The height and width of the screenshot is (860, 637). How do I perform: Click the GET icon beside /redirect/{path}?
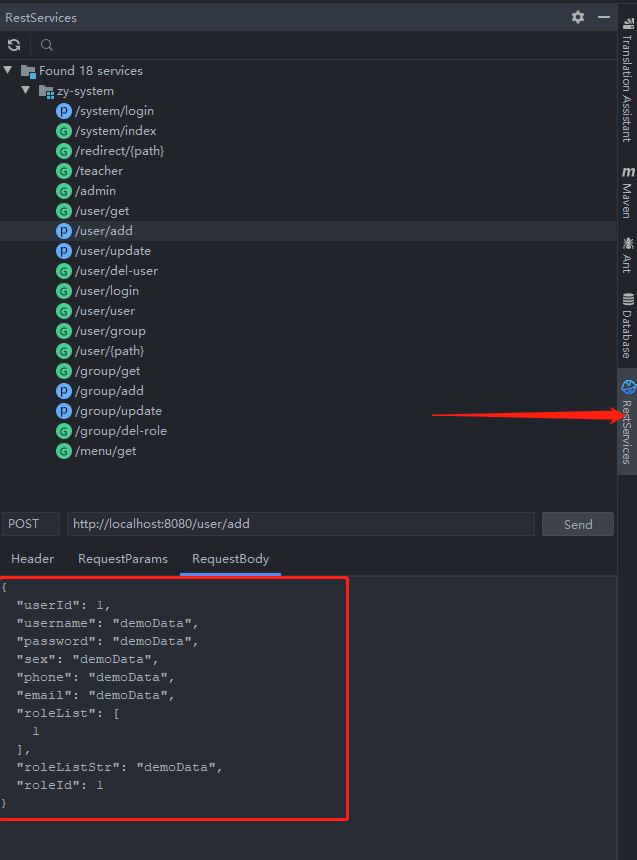click(64, 151)
